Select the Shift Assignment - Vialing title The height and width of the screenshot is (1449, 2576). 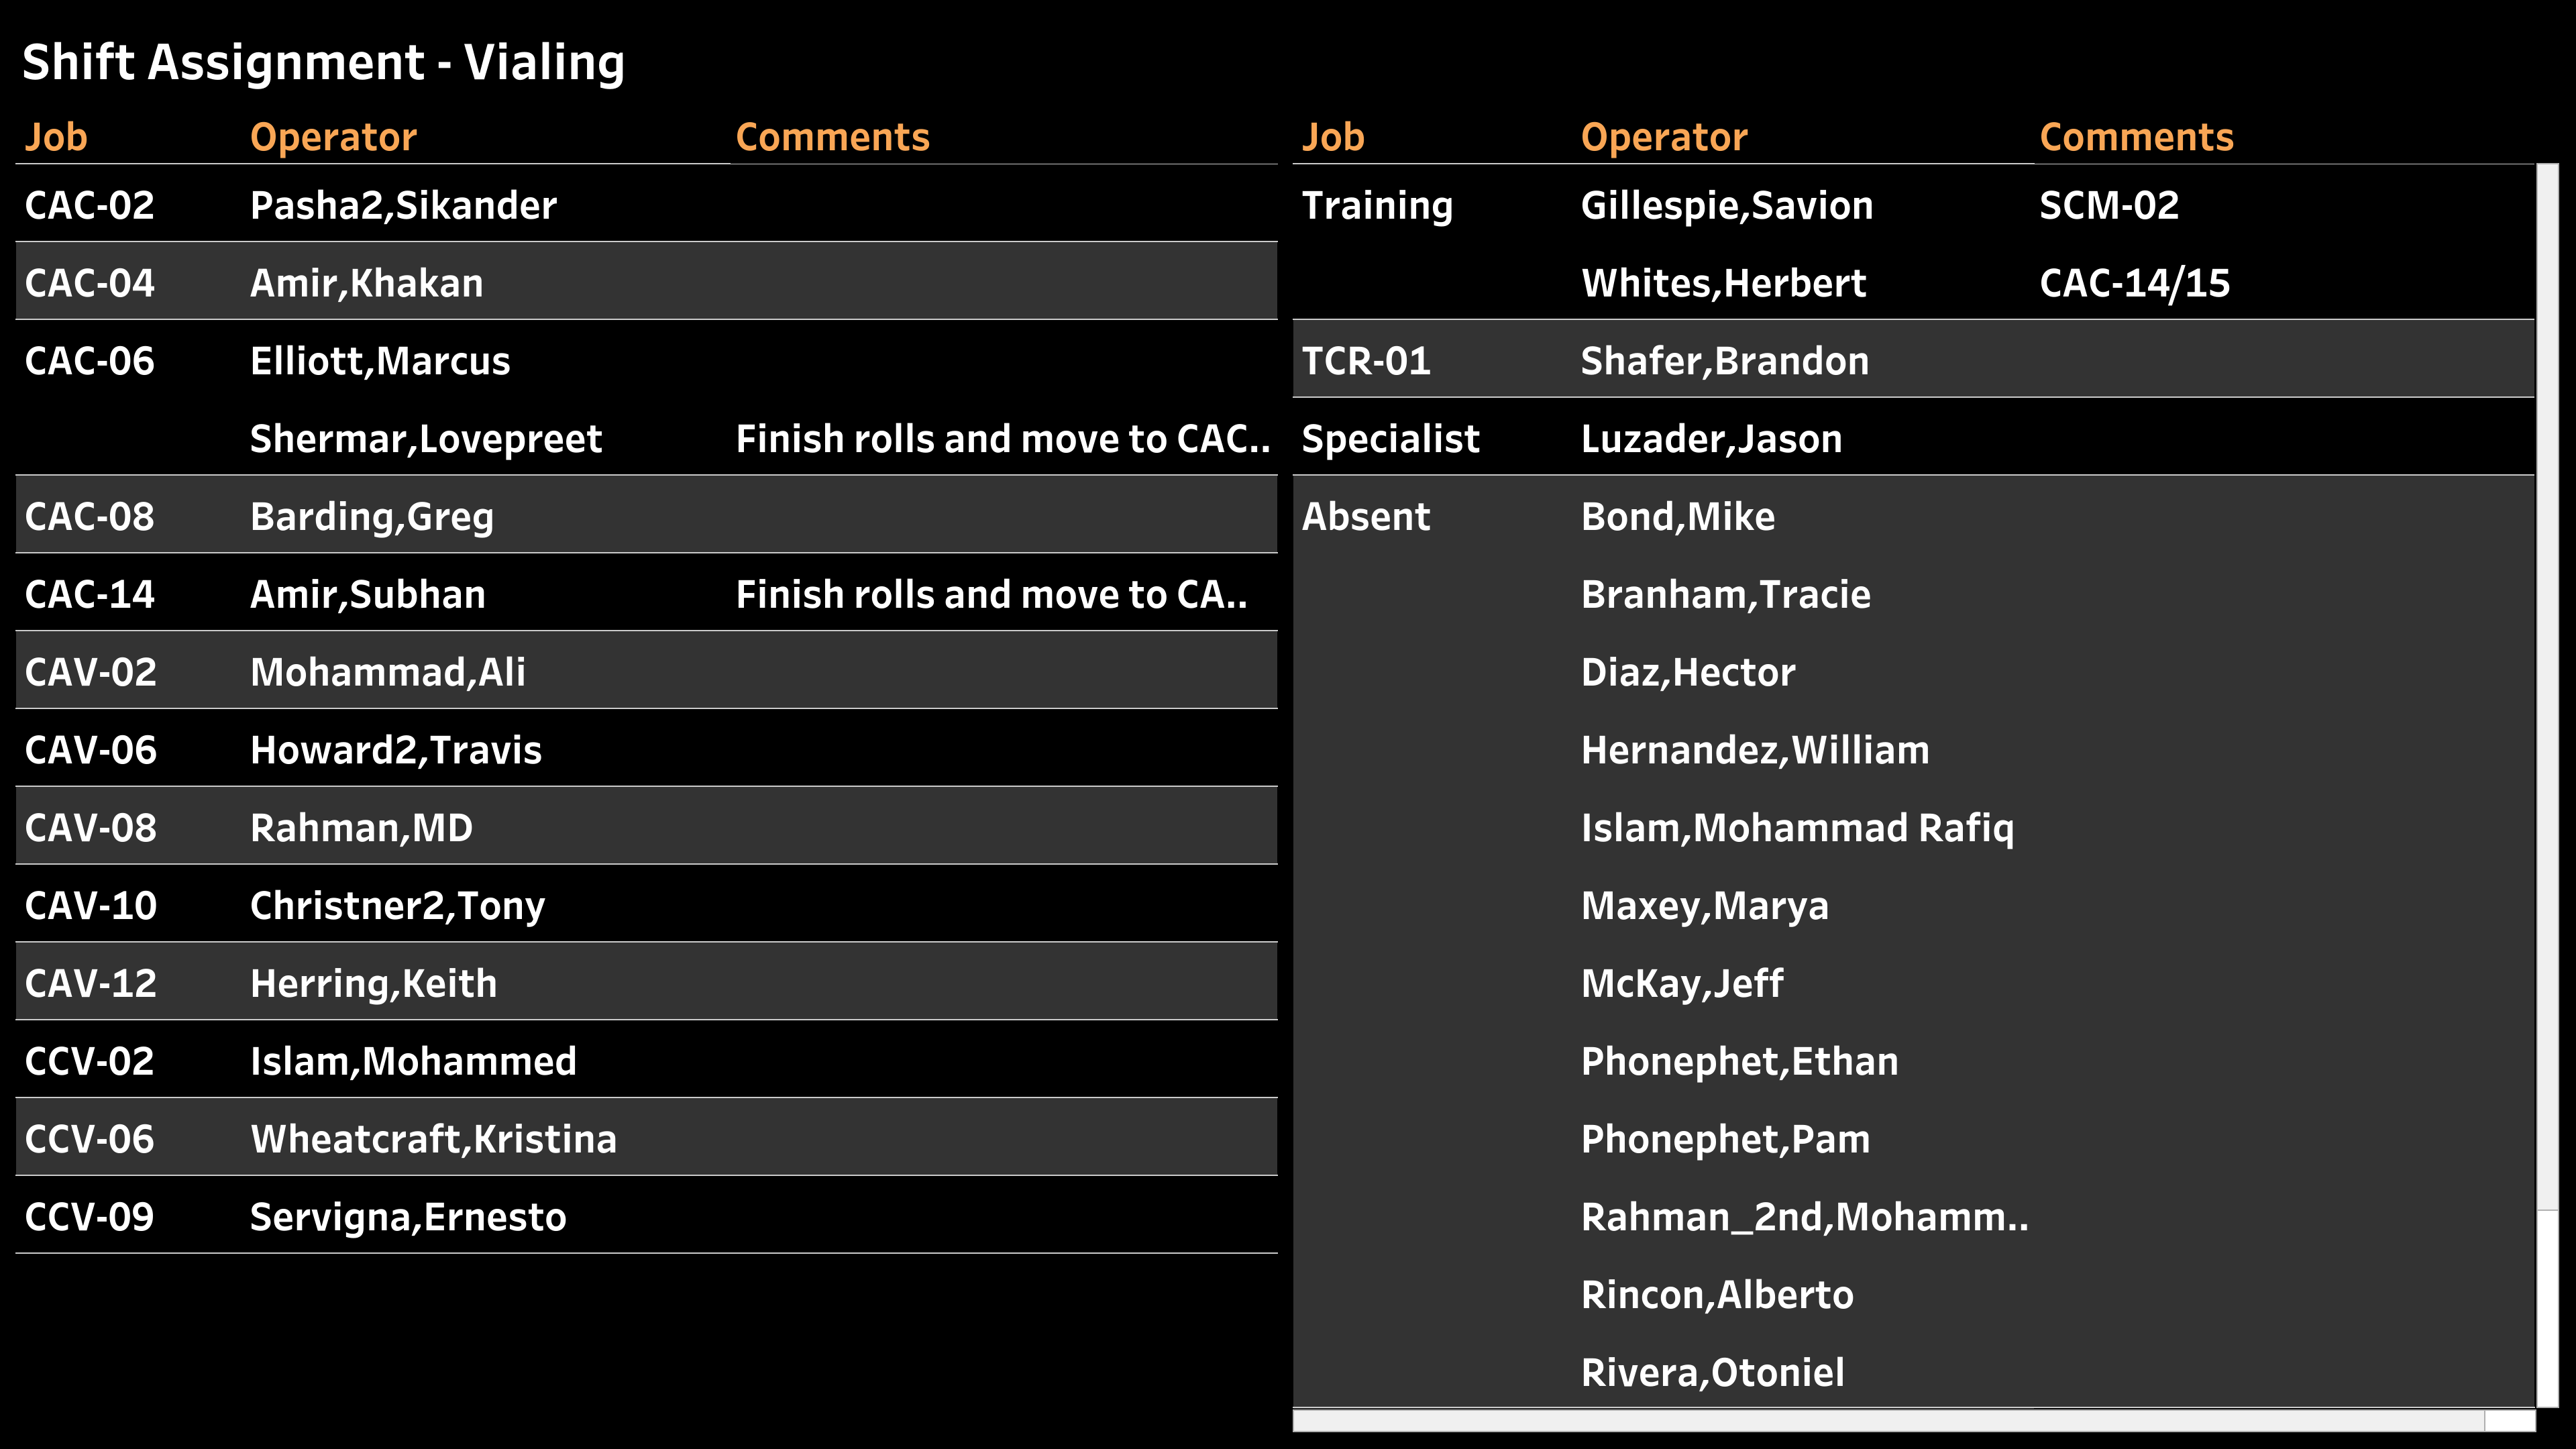[324, 62]
